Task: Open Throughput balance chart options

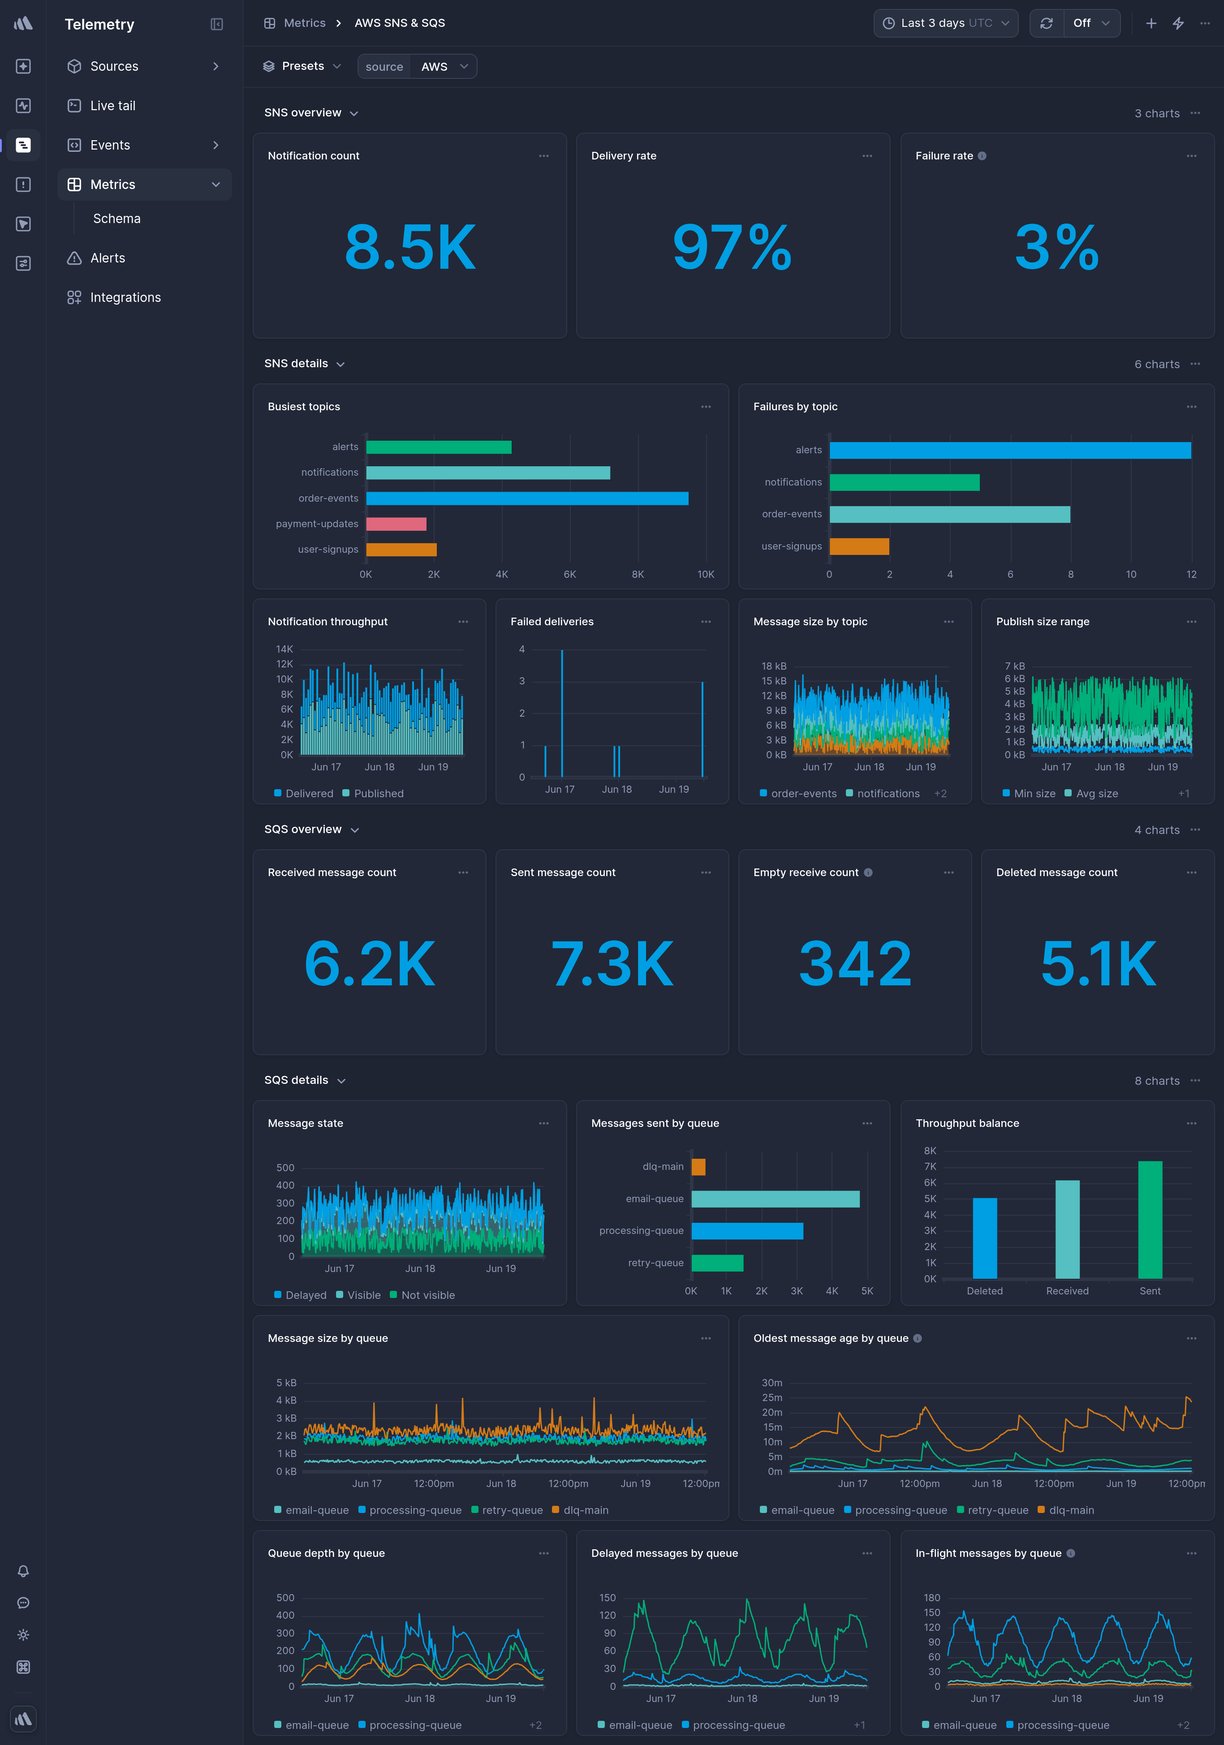Action: (1191, 1124)
